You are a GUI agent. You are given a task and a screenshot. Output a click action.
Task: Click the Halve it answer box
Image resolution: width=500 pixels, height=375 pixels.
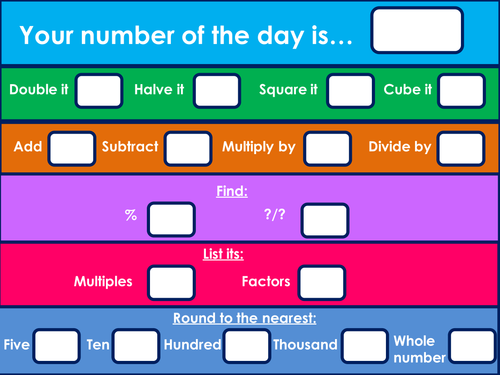tap(217, 91)
